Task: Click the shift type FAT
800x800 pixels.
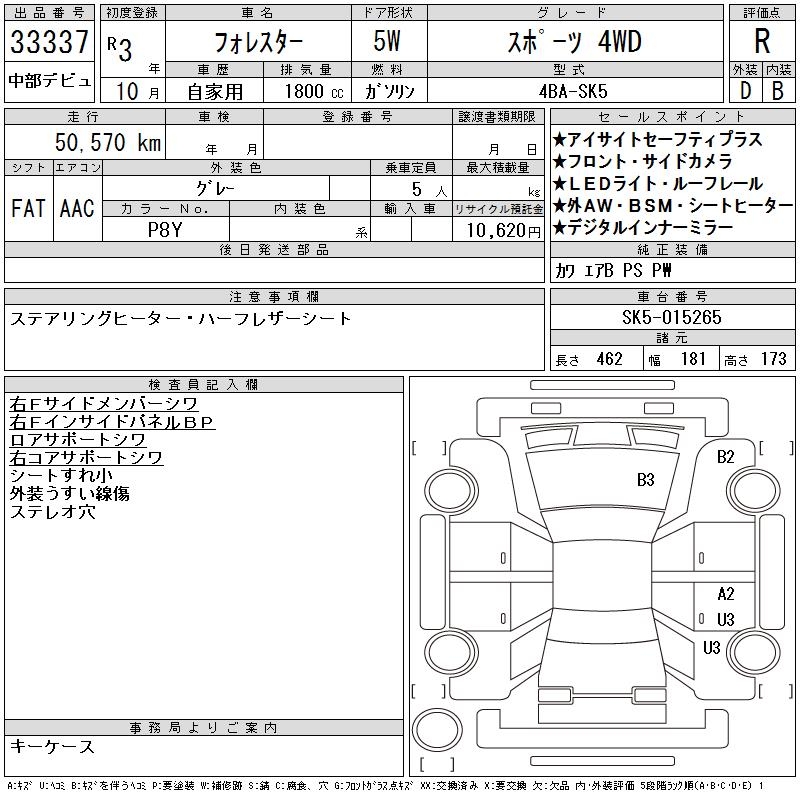Action: coord(28,208)
